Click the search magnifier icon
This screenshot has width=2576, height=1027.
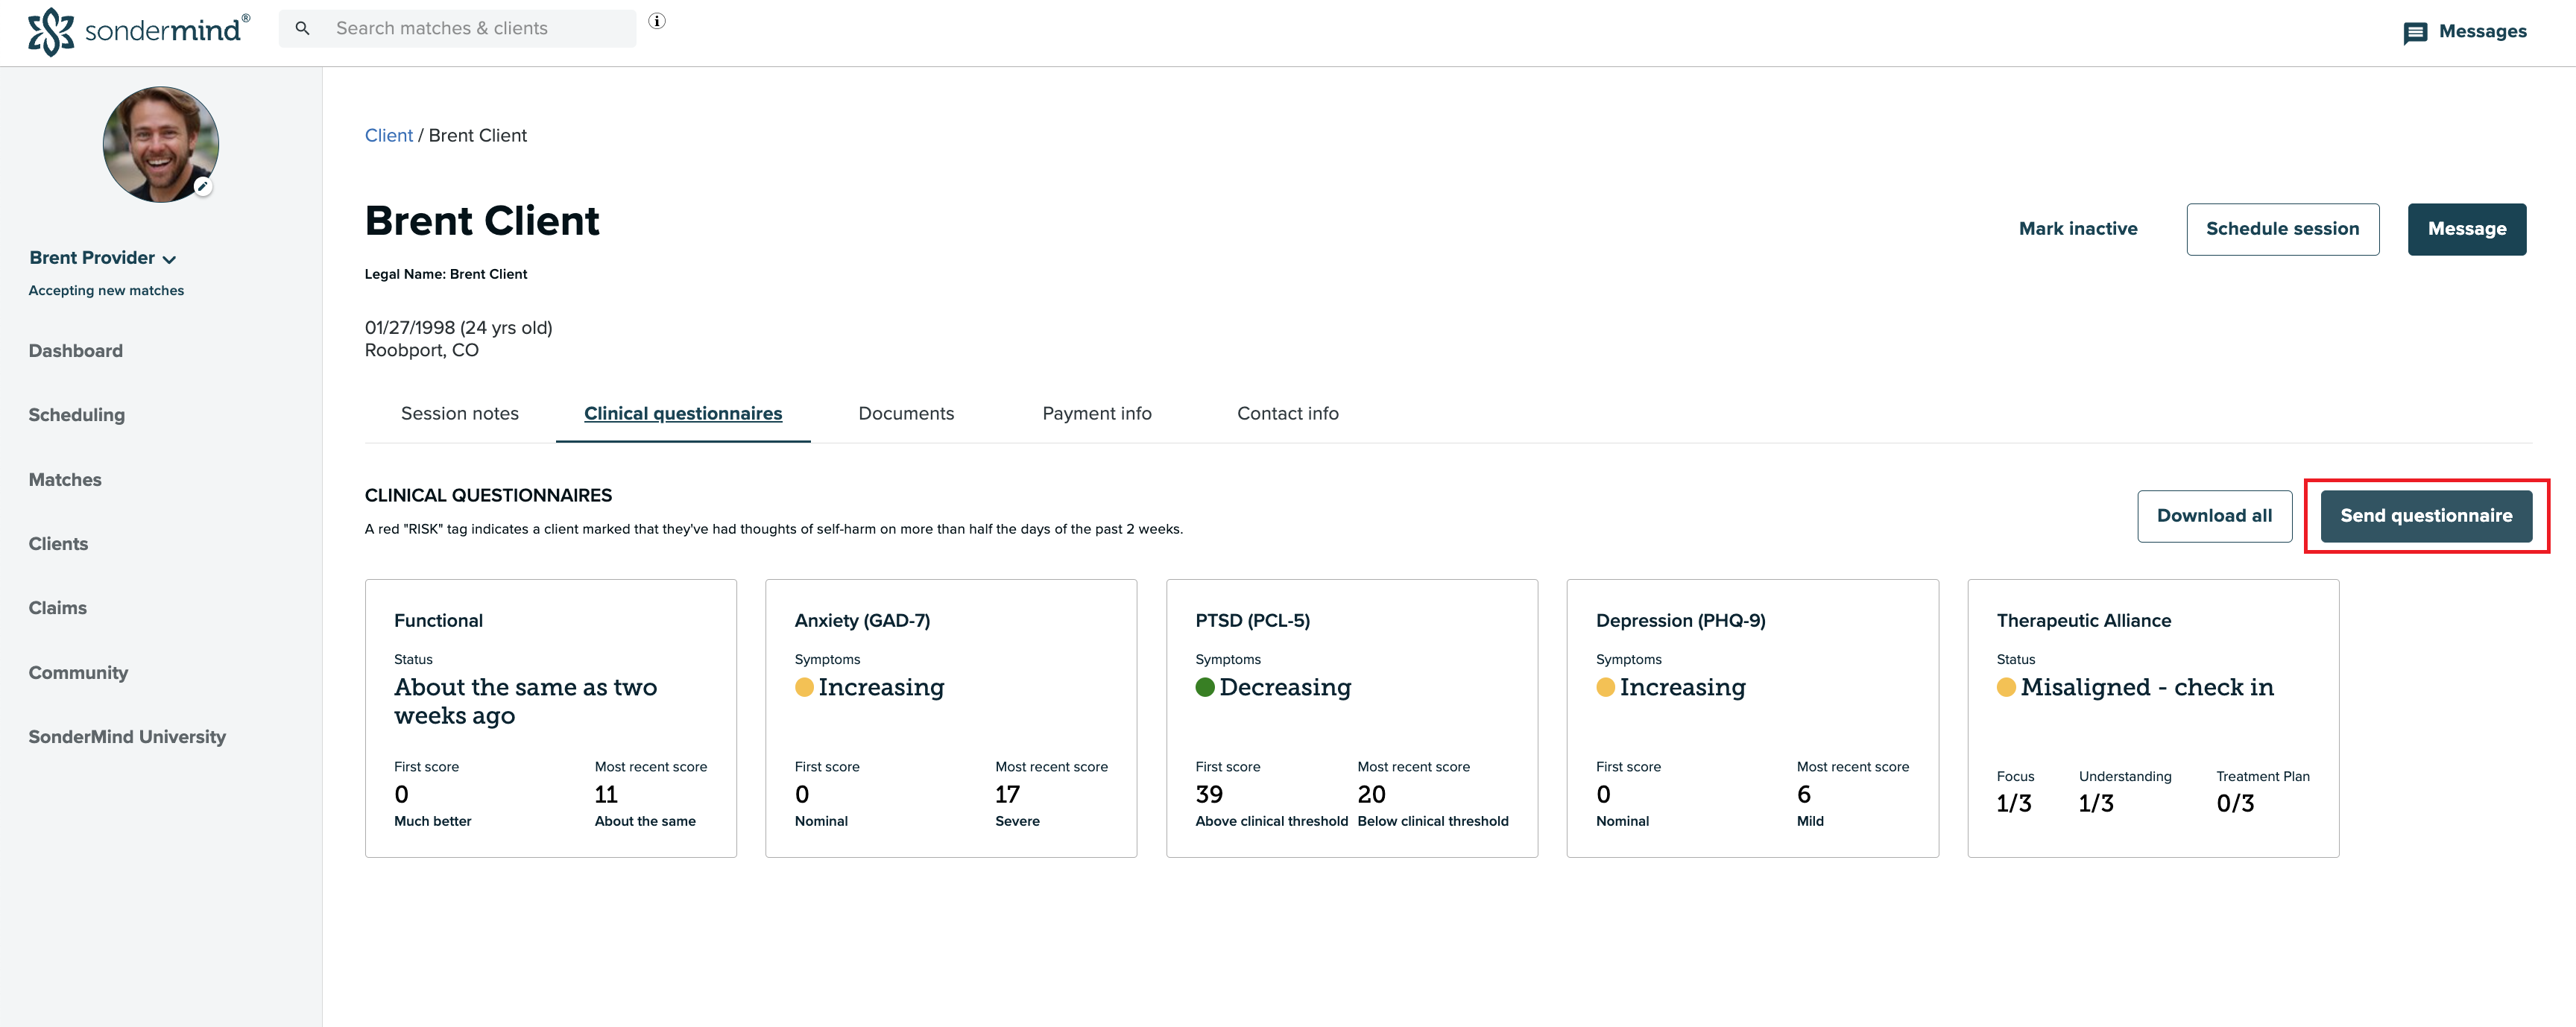coord(302,28)
